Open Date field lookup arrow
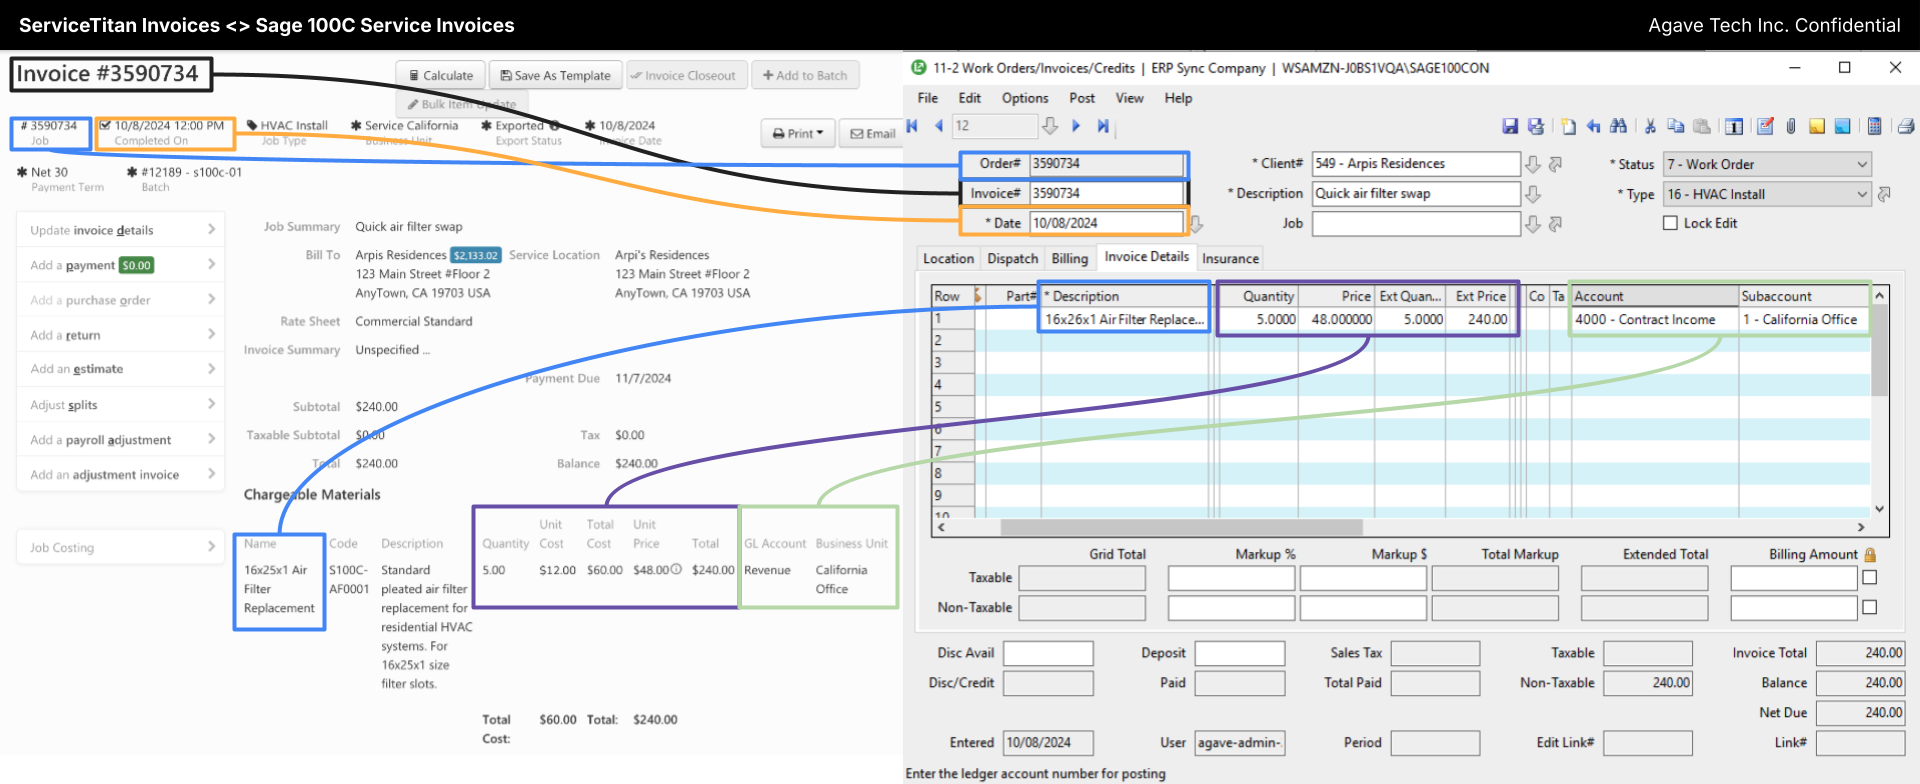Screen dimensions: 1920x784 (1196, 224)
